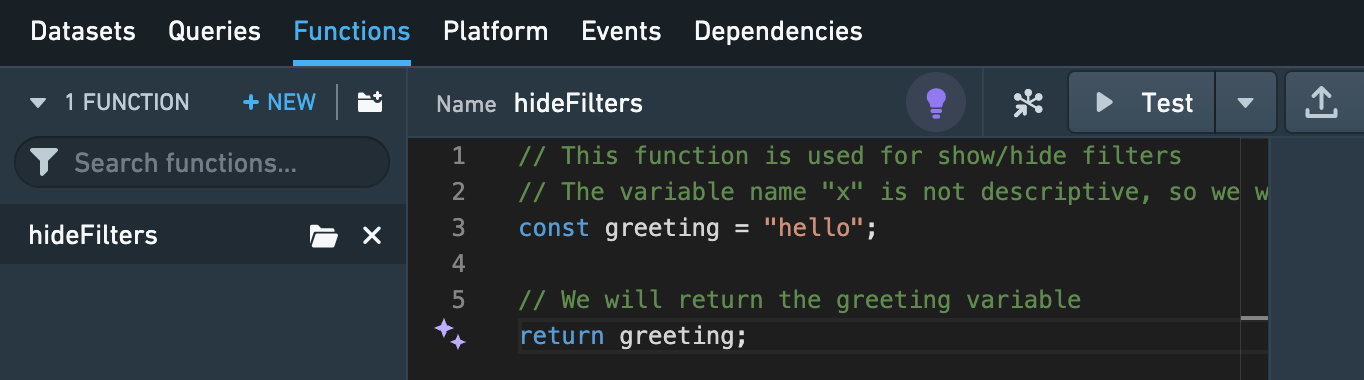This screenshot has height=380, width=1364.
Task: Focus the Search functions input field
Action: (x=202, y=162)
